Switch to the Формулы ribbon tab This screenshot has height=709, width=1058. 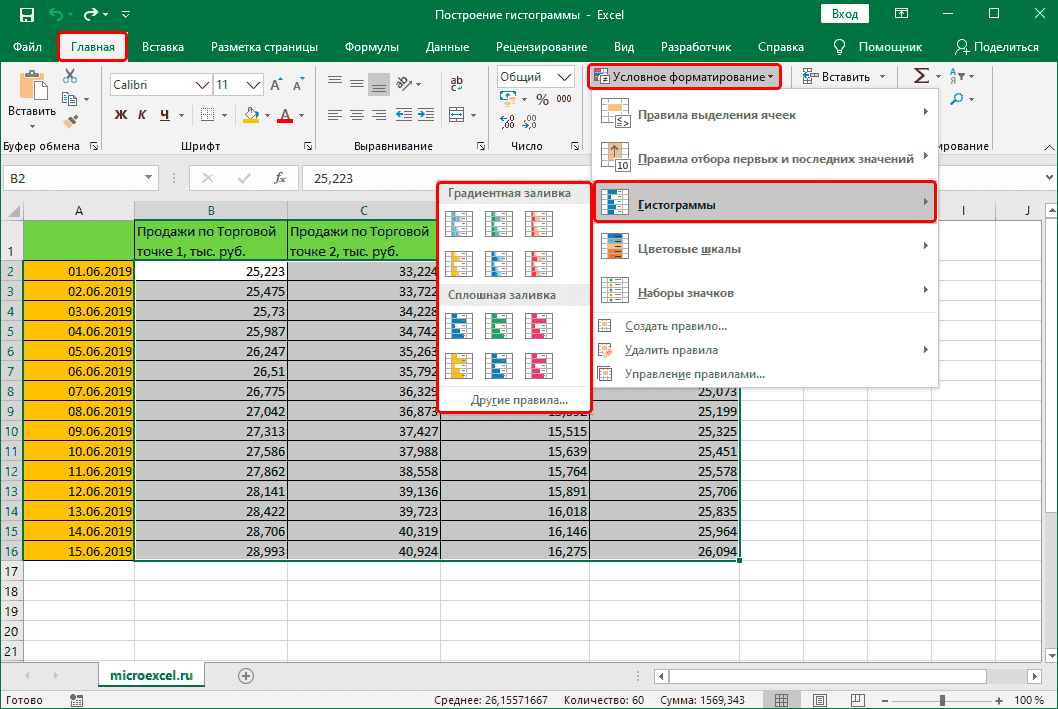point(371,47)
